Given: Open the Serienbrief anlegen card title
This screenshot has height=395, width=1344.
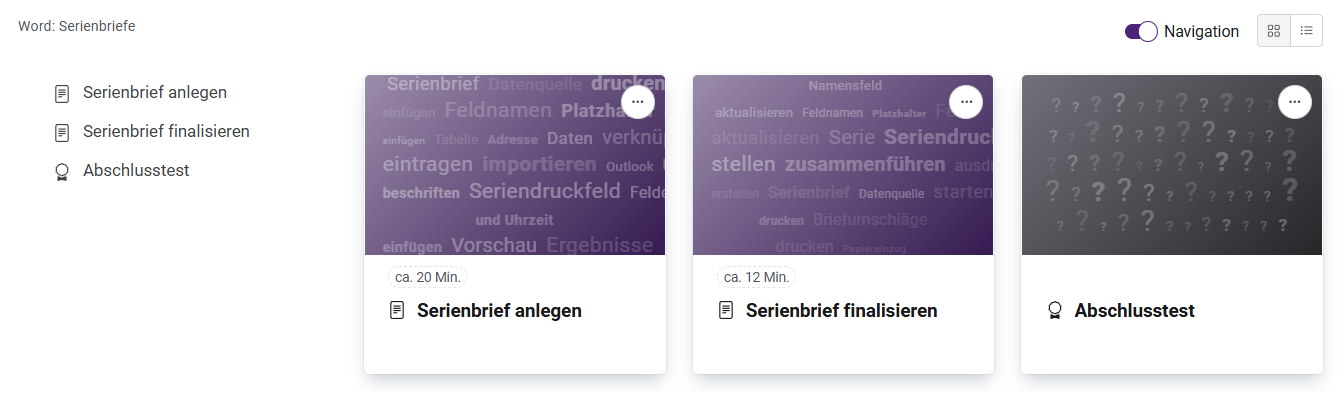Looking at the screenshot, I should (499, 311).
